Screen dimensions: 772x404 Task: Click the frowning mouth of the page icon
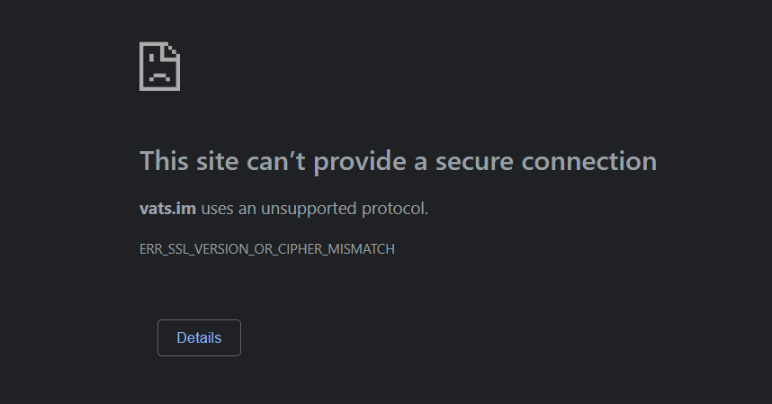point(157,78)
